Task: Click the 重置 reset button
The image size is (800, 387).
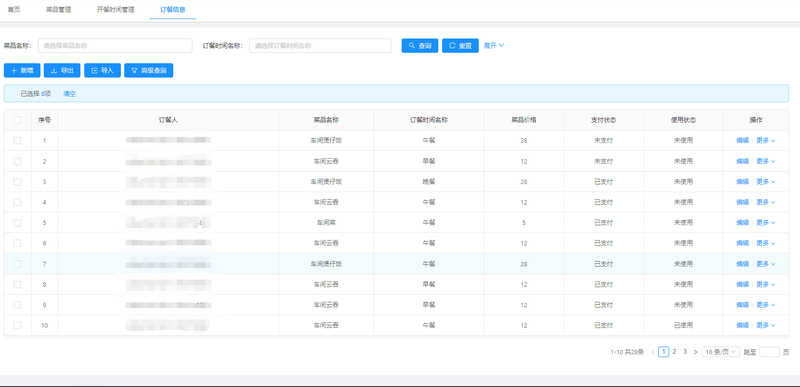Action: click(460, 45)
